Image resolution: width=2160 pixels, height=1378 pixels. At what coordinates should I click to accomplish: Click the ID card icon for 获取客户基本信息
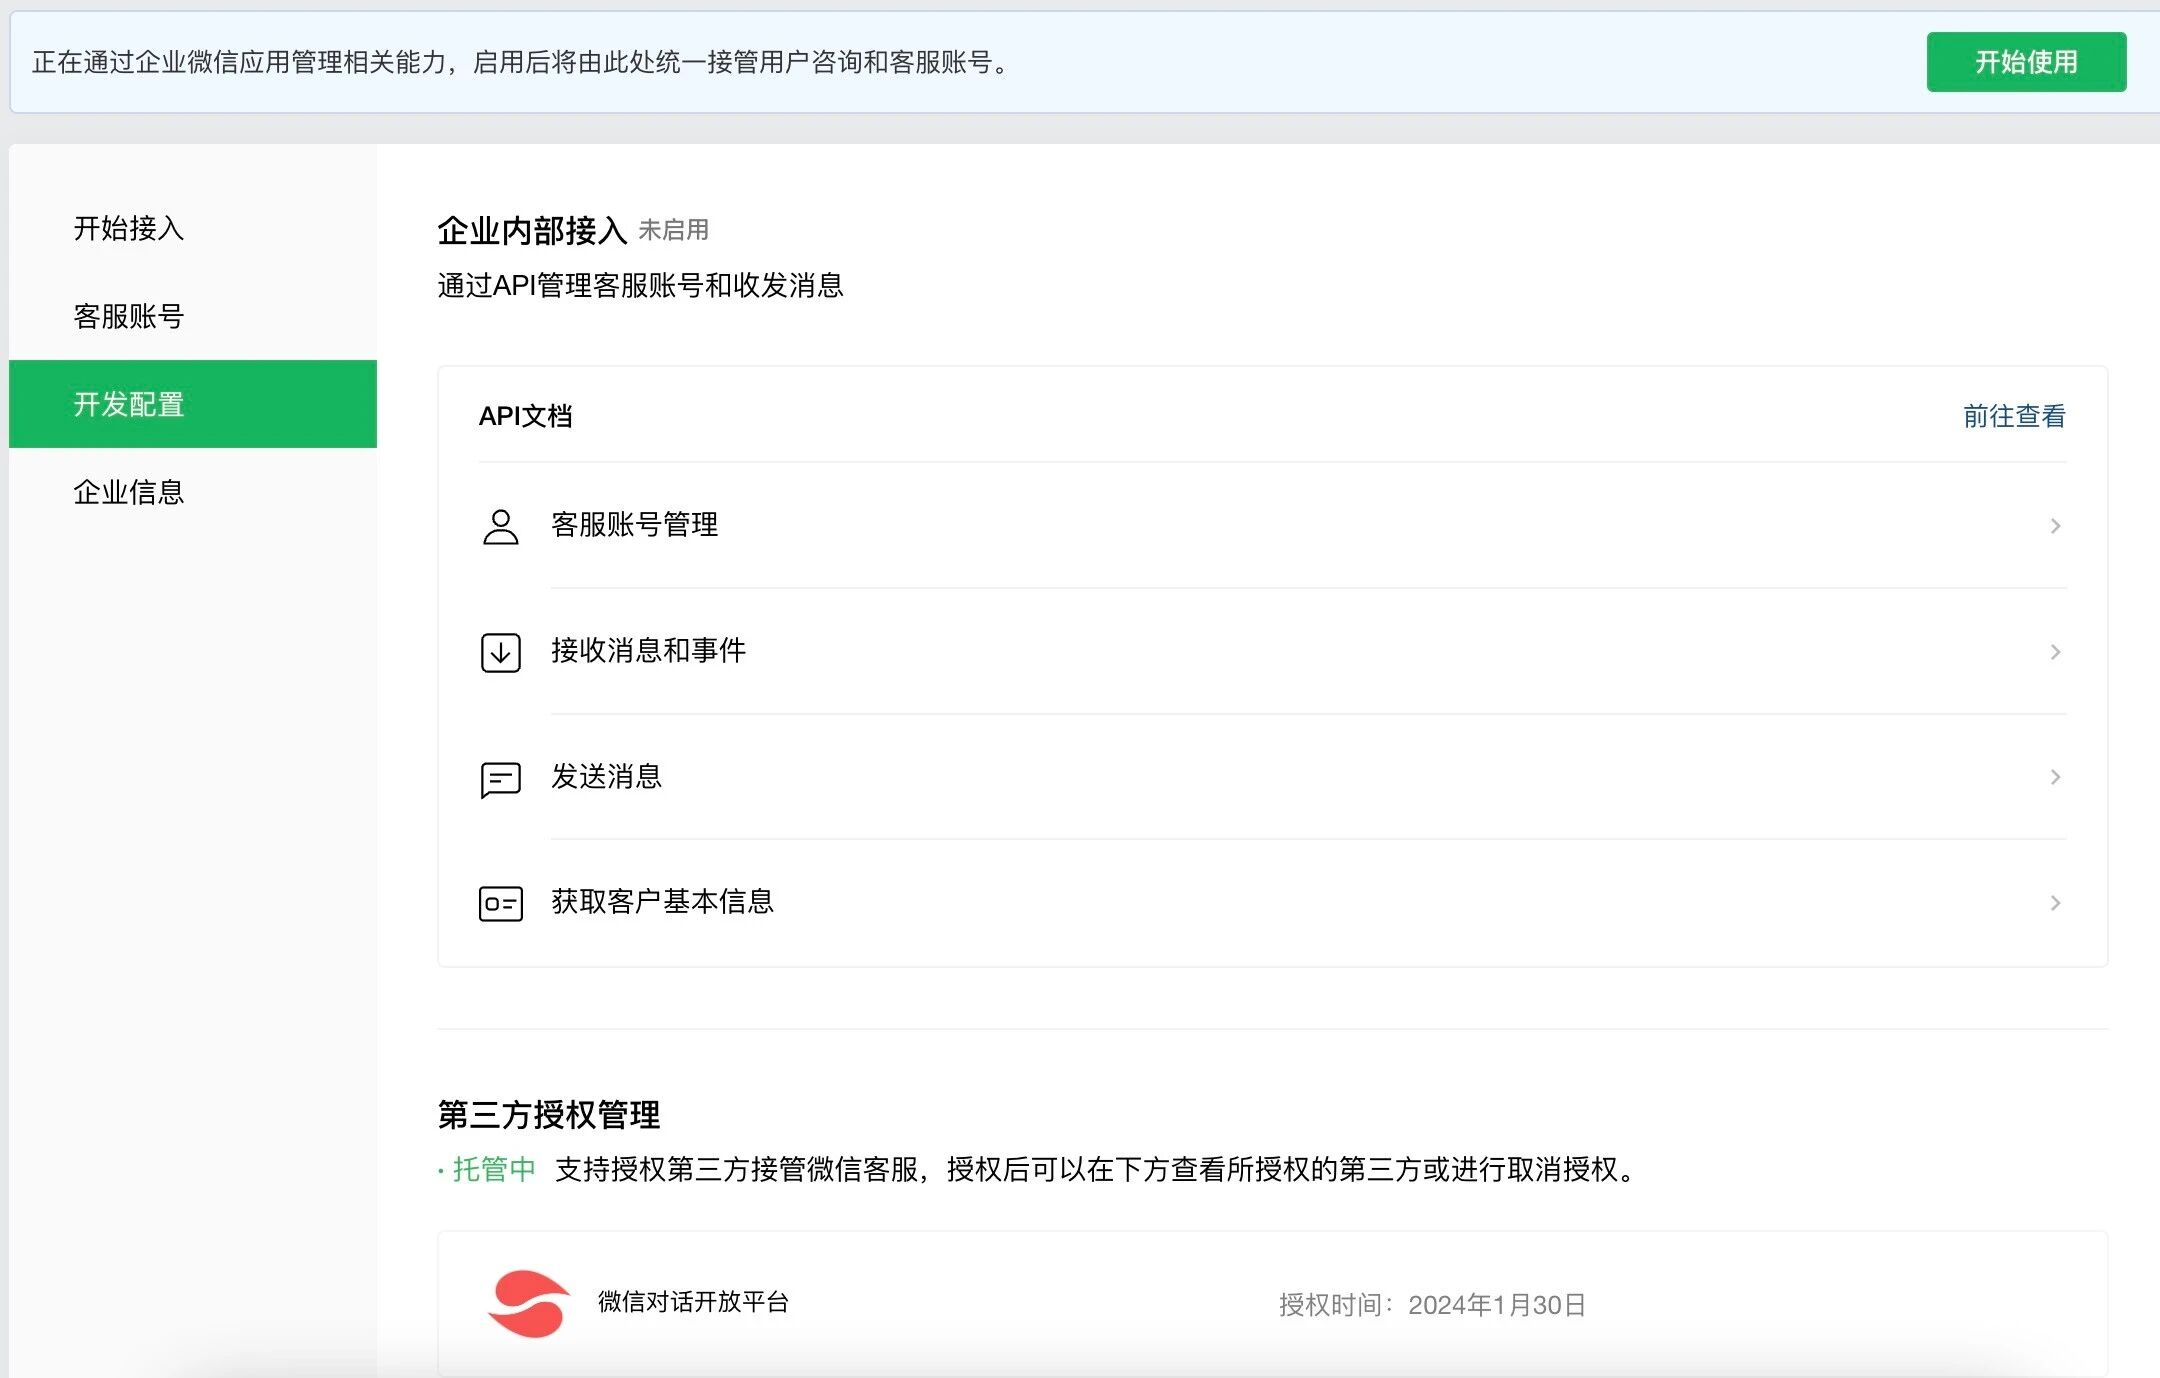500,903
